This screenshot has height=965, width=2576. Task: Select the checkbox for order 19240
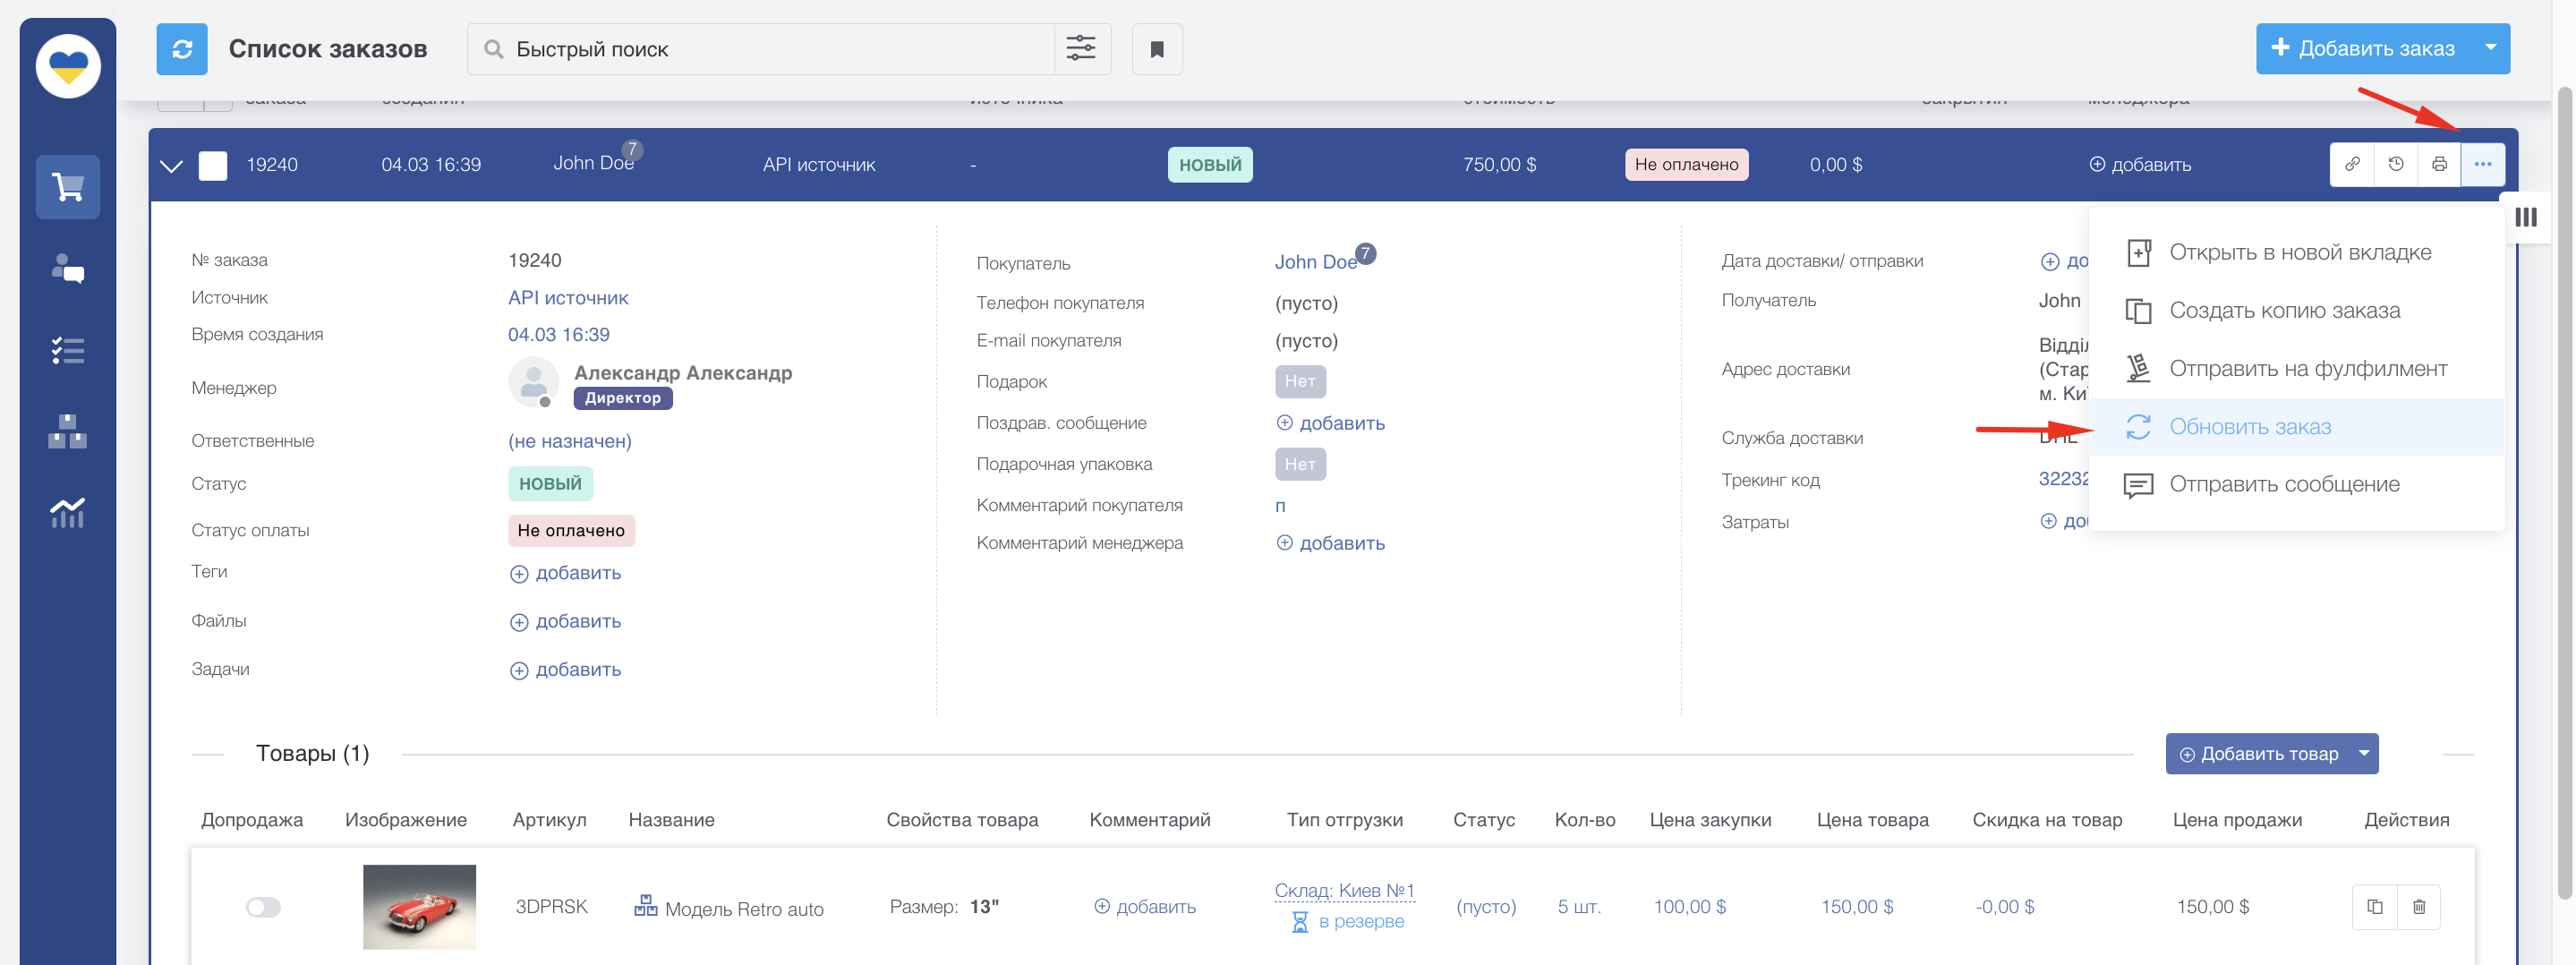coord(213,165)
